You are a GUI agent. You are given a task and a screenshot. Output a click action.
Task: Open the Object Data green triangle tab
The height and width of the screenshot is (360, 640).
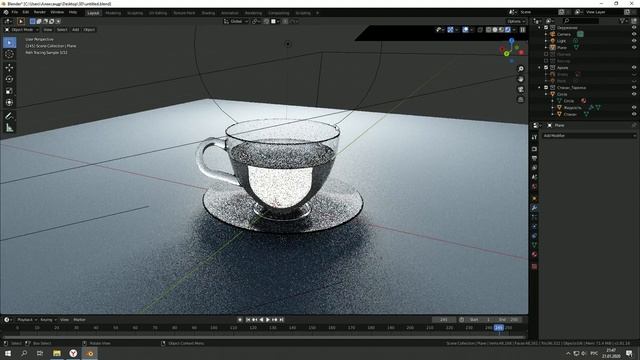coord(534,245)
